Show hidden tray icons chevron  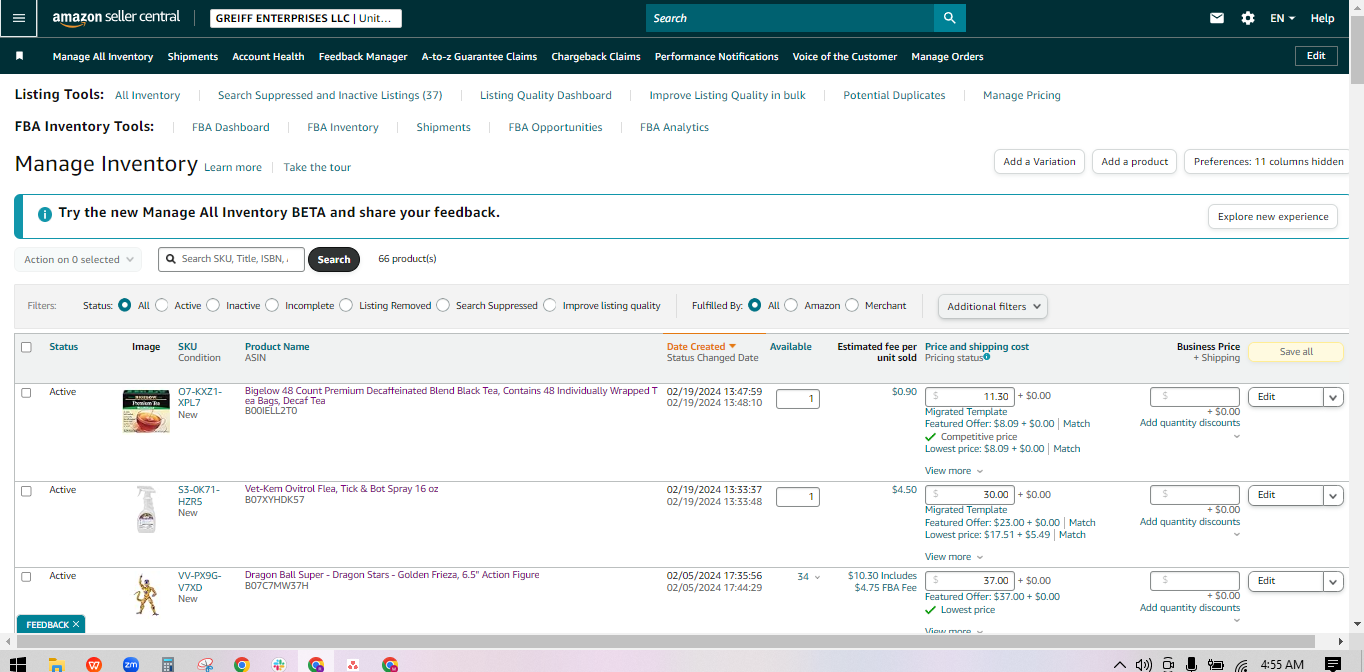tap(1120, 664)
